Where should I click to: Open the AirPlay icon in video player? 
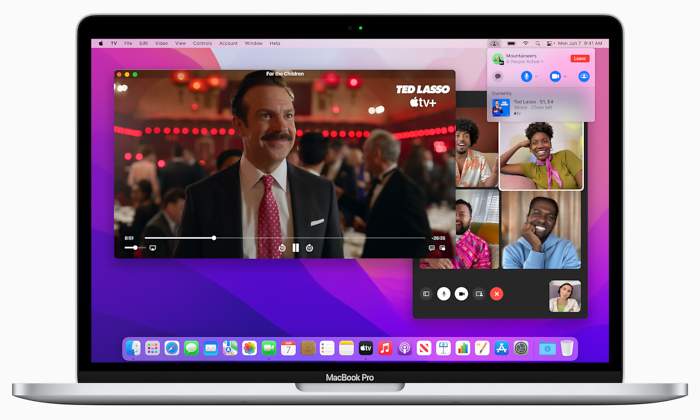pyautogui.click(x=153, y=248)
